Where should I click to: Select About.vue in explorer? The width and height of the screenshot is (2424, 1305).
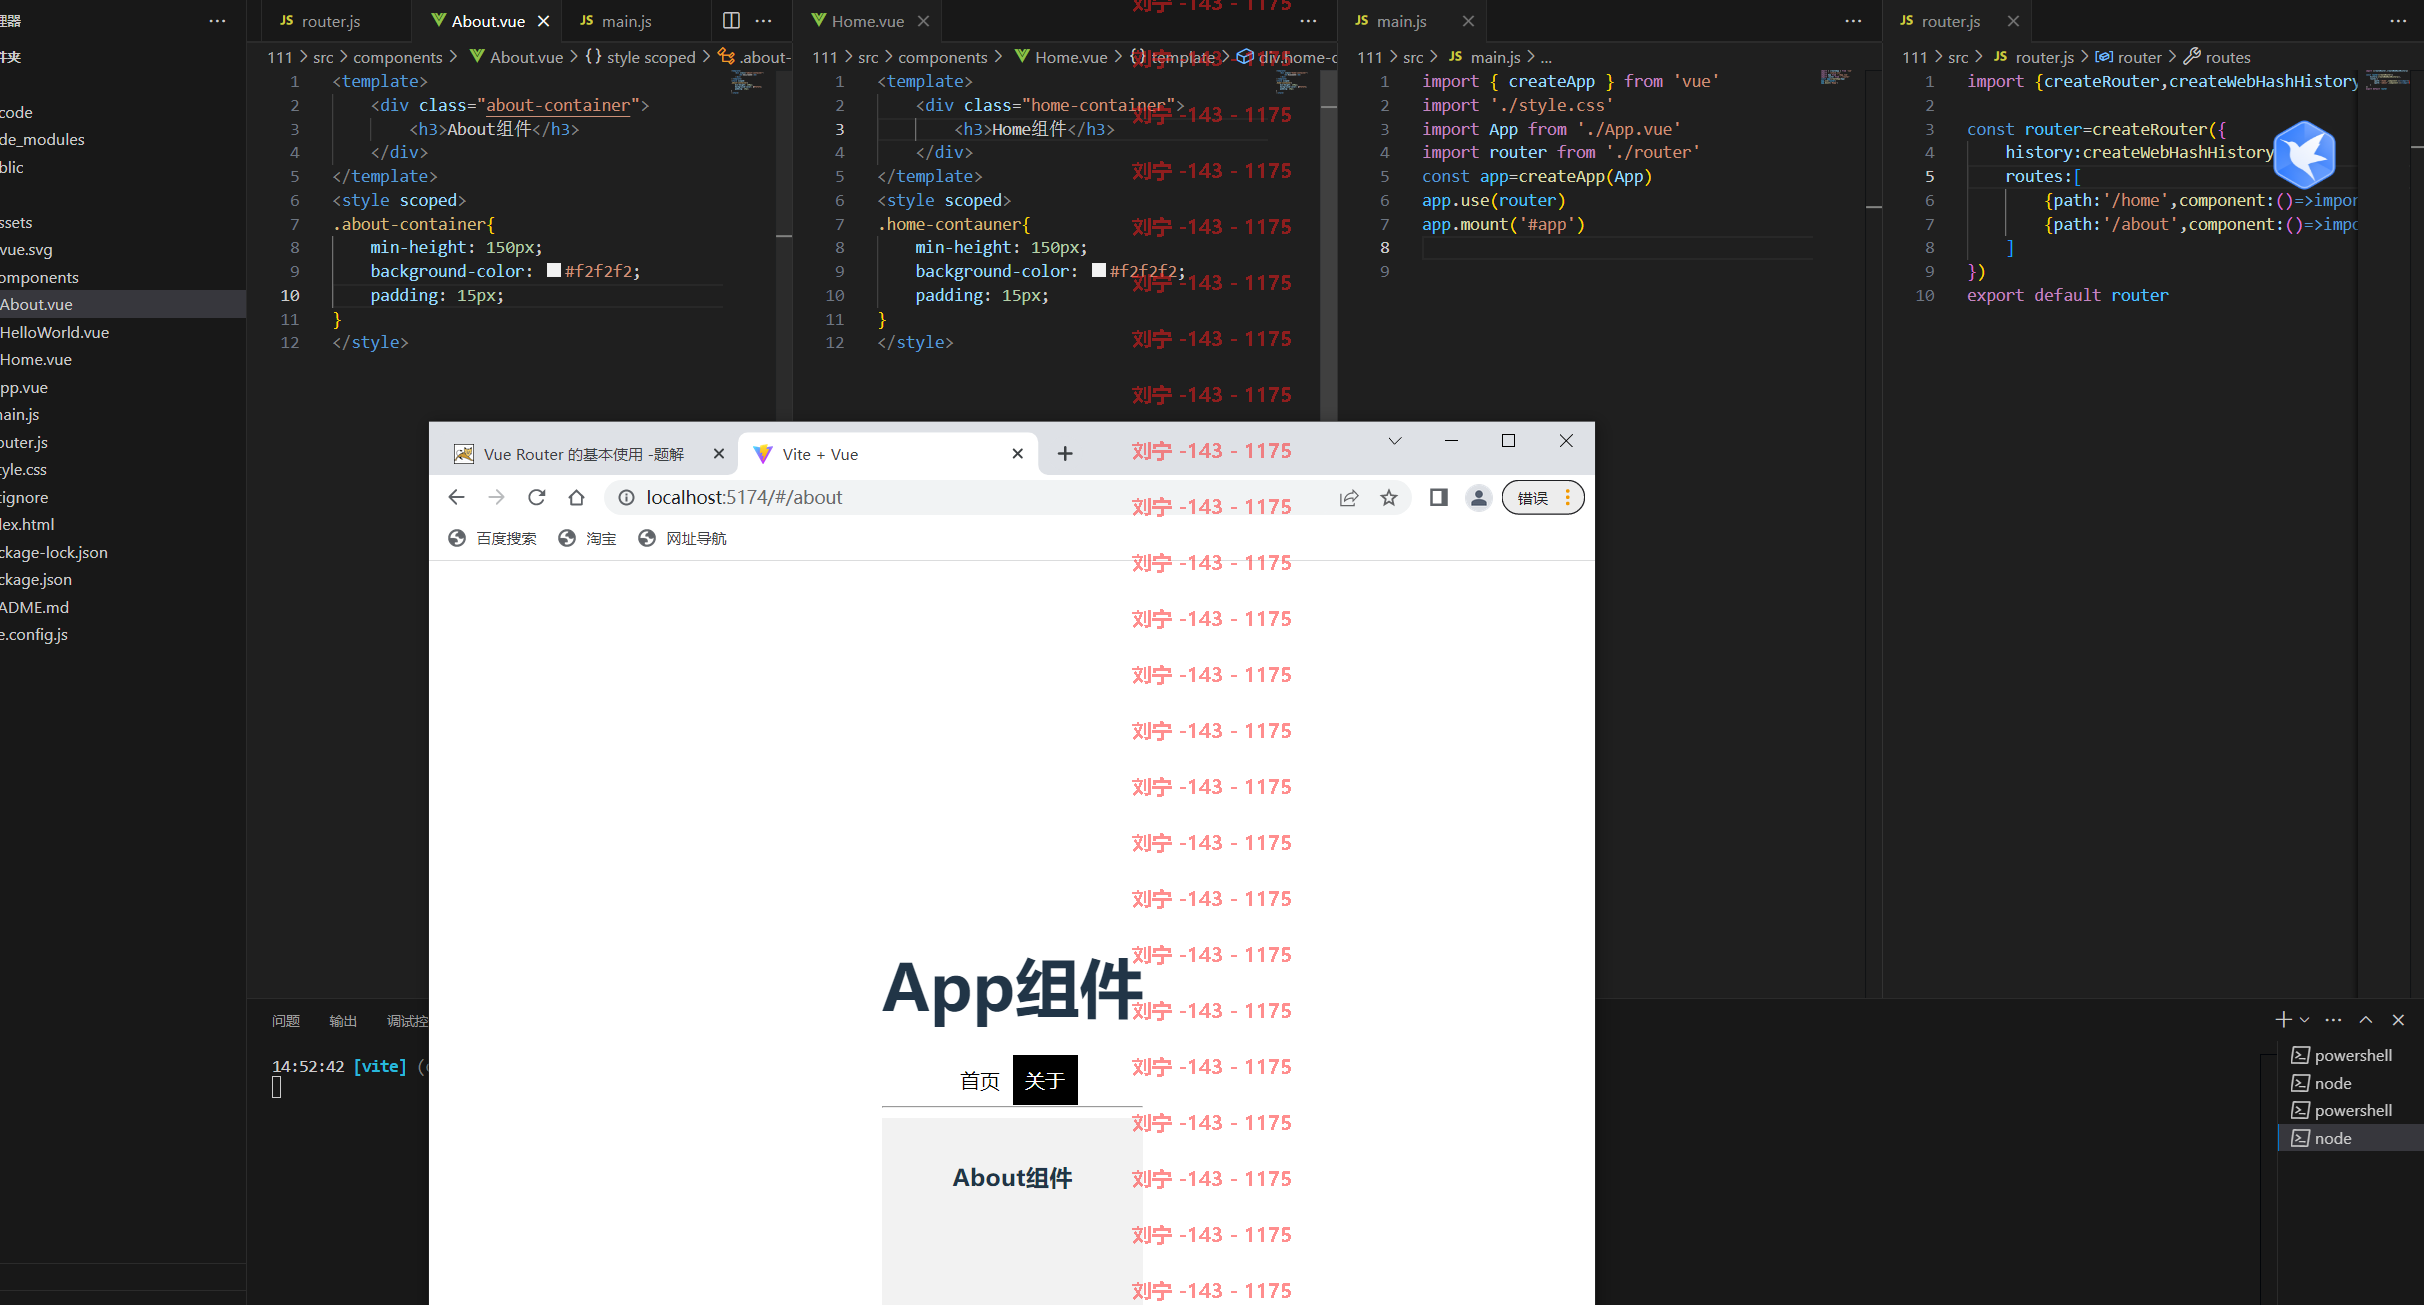pyautogui.click(x=123, y=305)
